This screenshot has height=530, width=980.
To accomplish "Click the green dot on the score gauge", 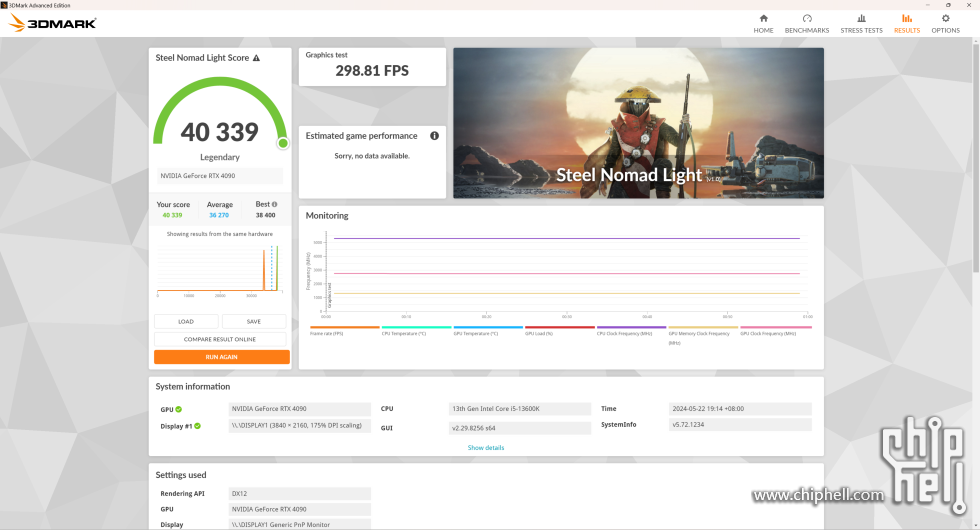I will pos(283,143).
